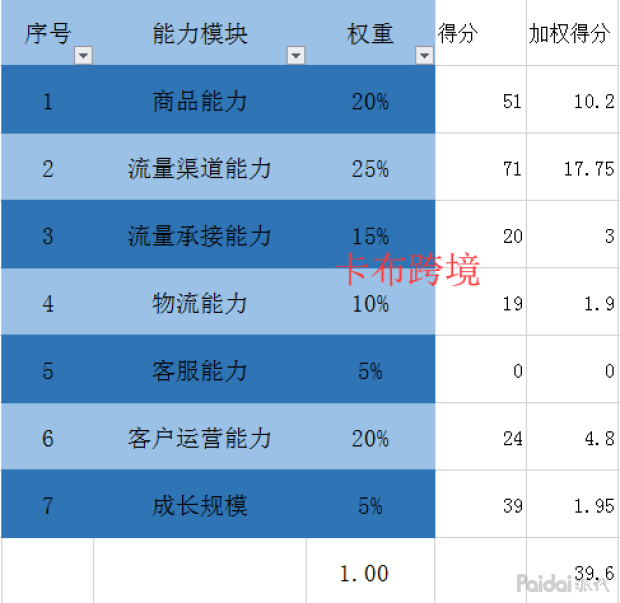Click the 流量承接能力 cell
Image resolution: width=620 pixels, height=603 pixels.
pyautogui.click(x=200, y=236)
